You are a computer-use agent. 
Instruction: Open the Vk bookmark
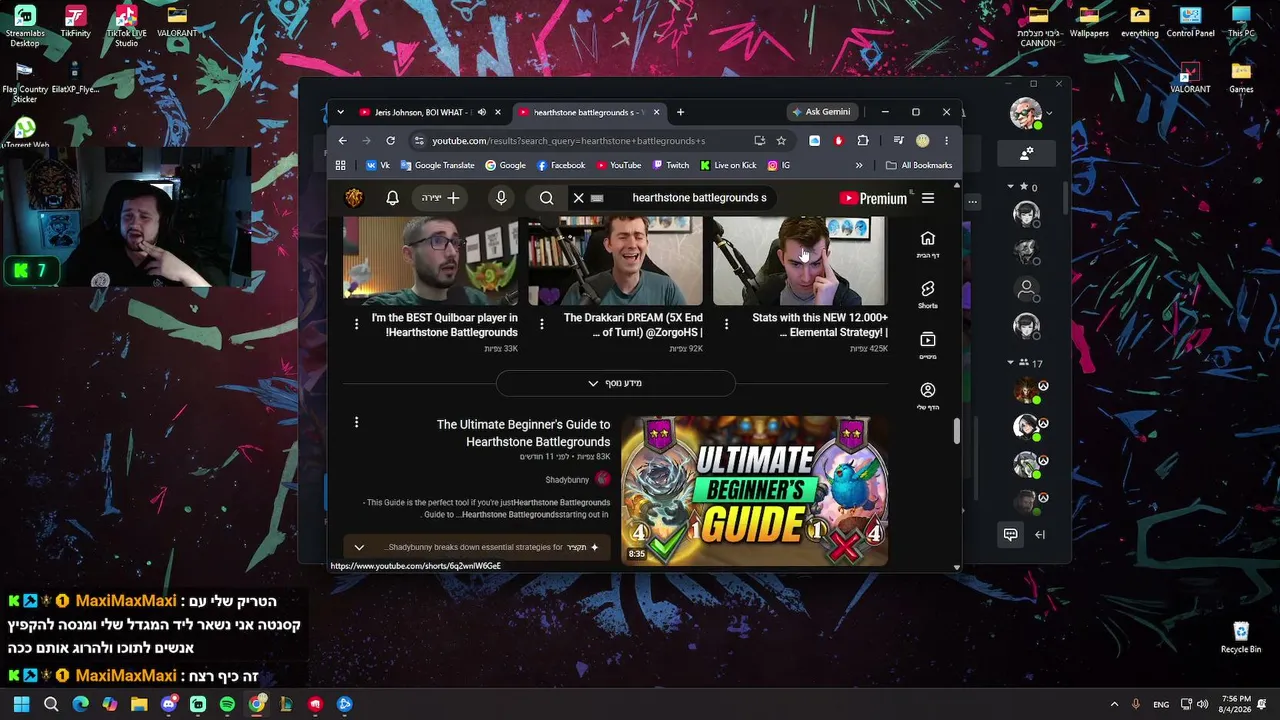[378, 165]
